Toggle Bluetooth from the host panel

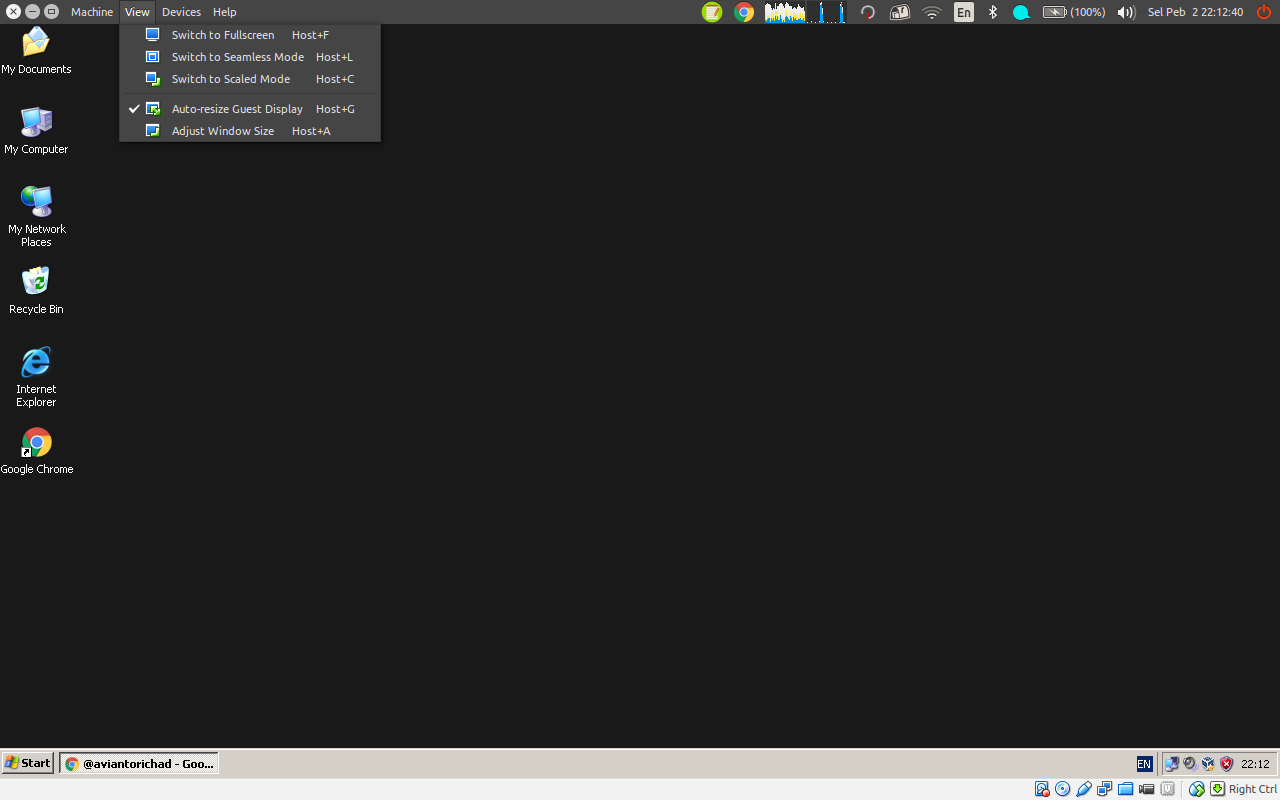point(992,12)
